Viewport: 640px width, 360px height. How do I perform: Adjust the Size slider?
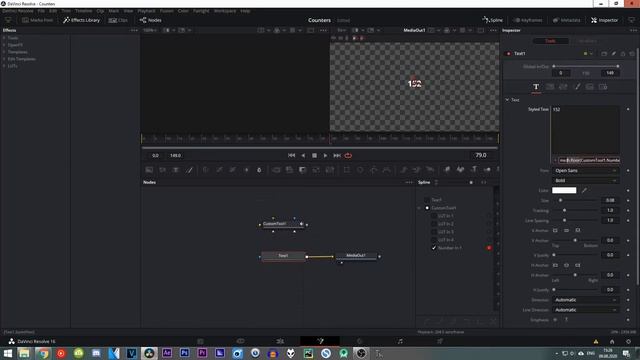[576, 200]
